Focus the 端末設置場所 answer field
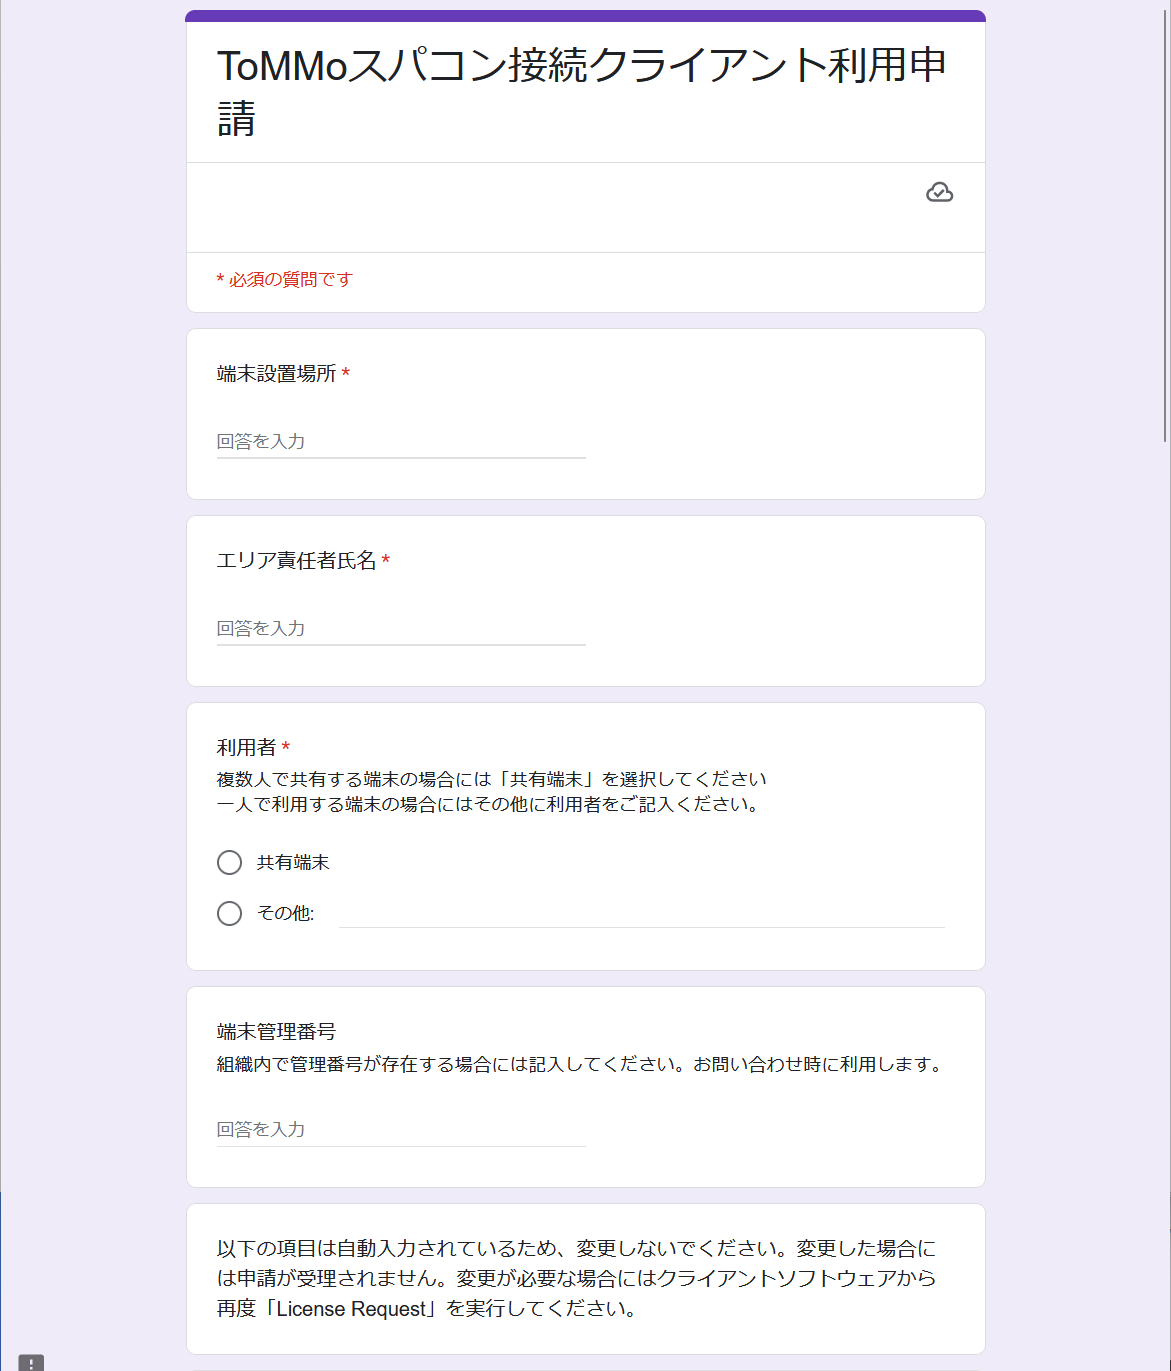Screen dimensions: 1171x1371 click(401, 441)
